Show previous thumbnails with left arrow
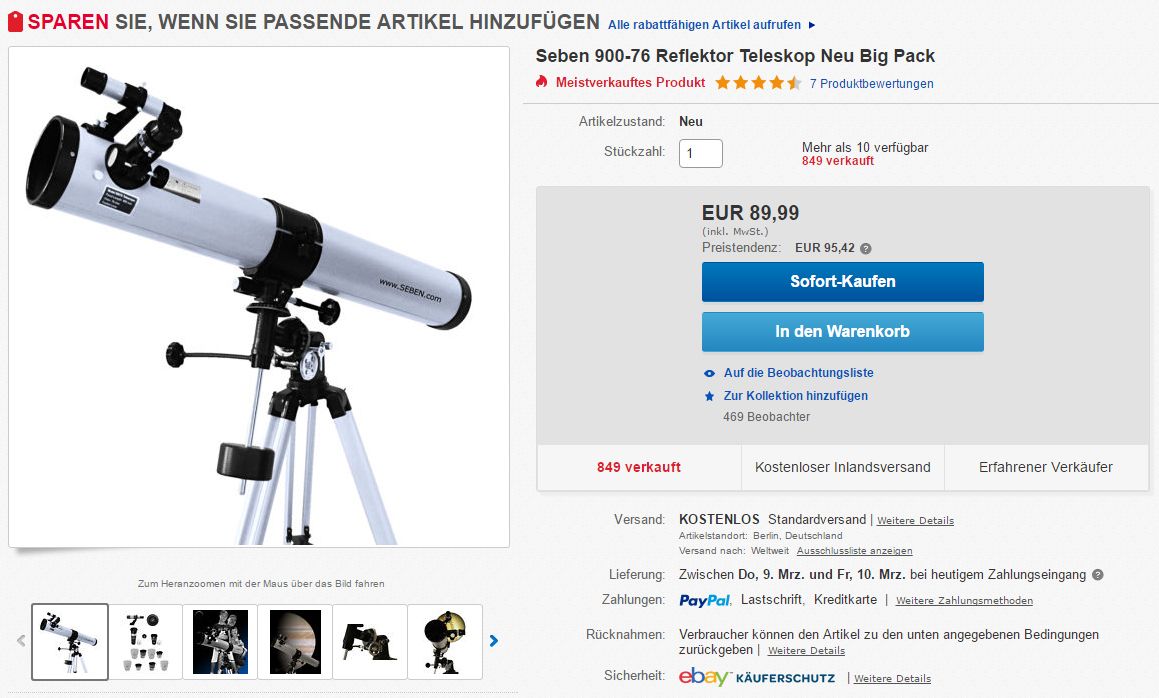 click(x=21, y=641)
